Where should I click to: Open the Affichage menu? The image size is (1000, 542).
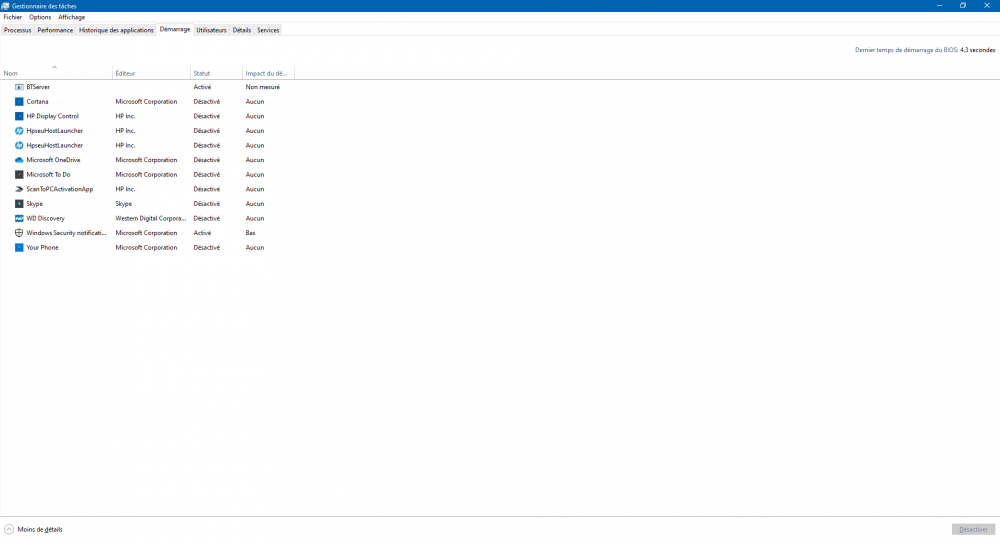point(71,17)
